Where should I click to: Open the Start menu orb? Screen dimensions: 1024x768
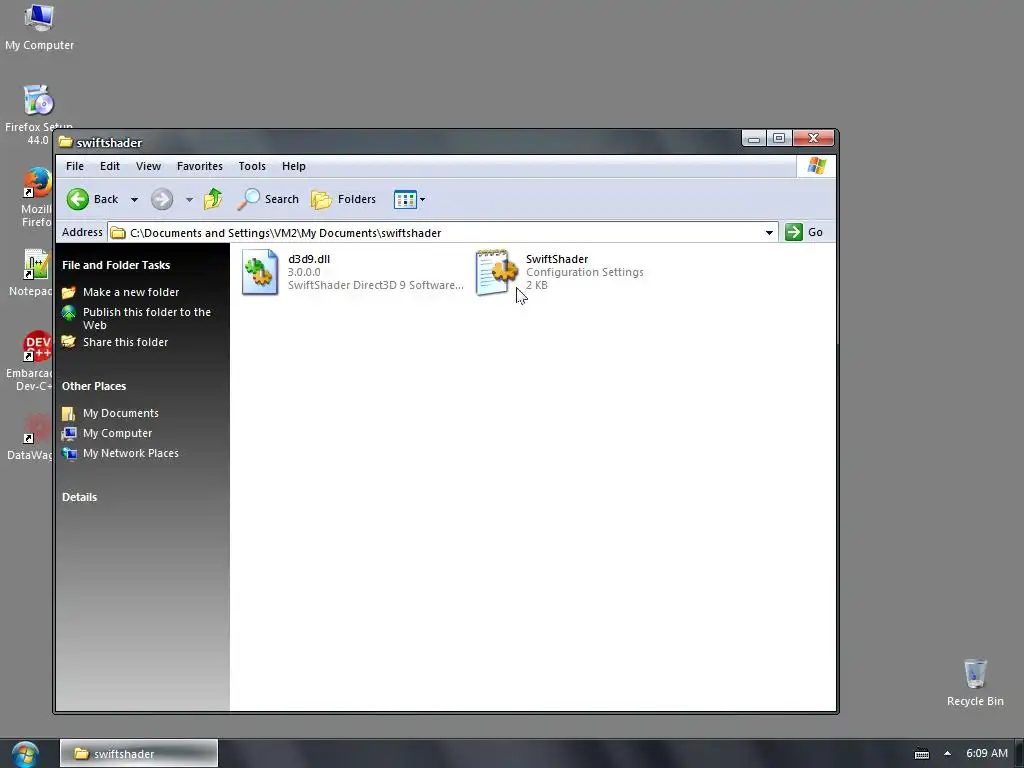25,754
